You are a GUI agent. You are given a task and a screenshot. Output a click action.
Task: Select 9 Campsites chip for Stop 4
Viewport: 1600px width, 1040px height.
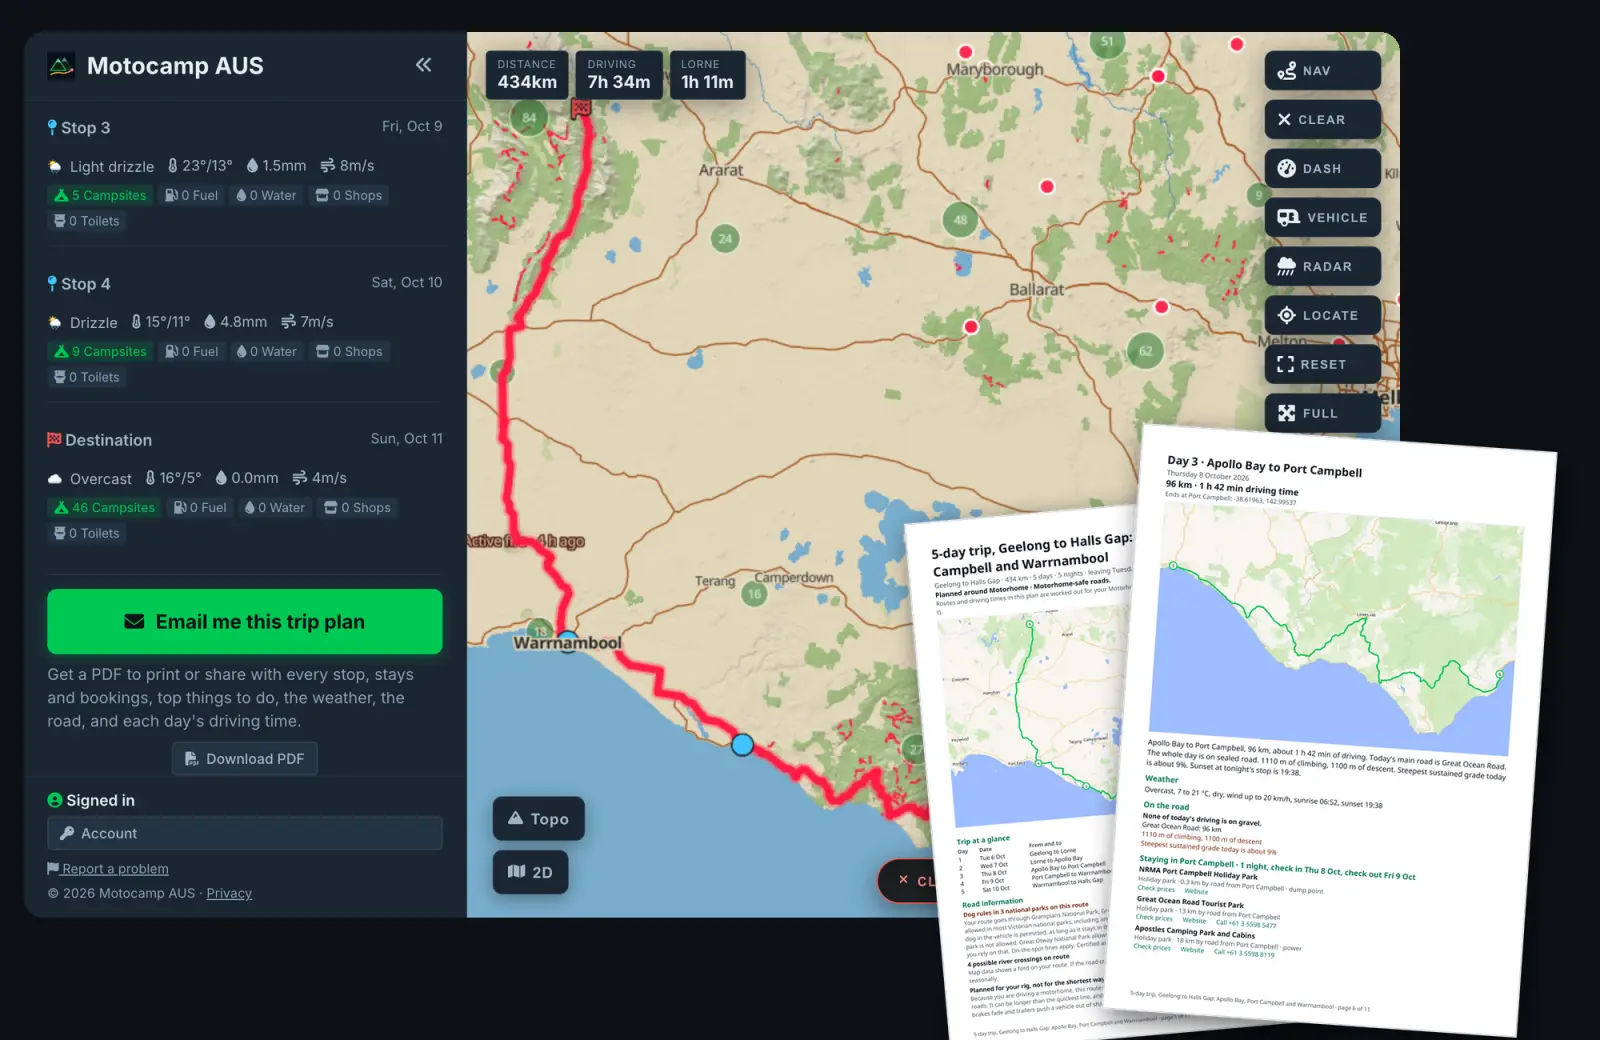coord(100,351)
